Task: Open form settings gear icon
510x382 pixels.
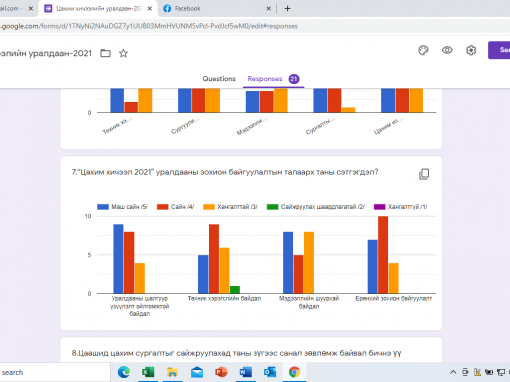Action: click(471, 50)
